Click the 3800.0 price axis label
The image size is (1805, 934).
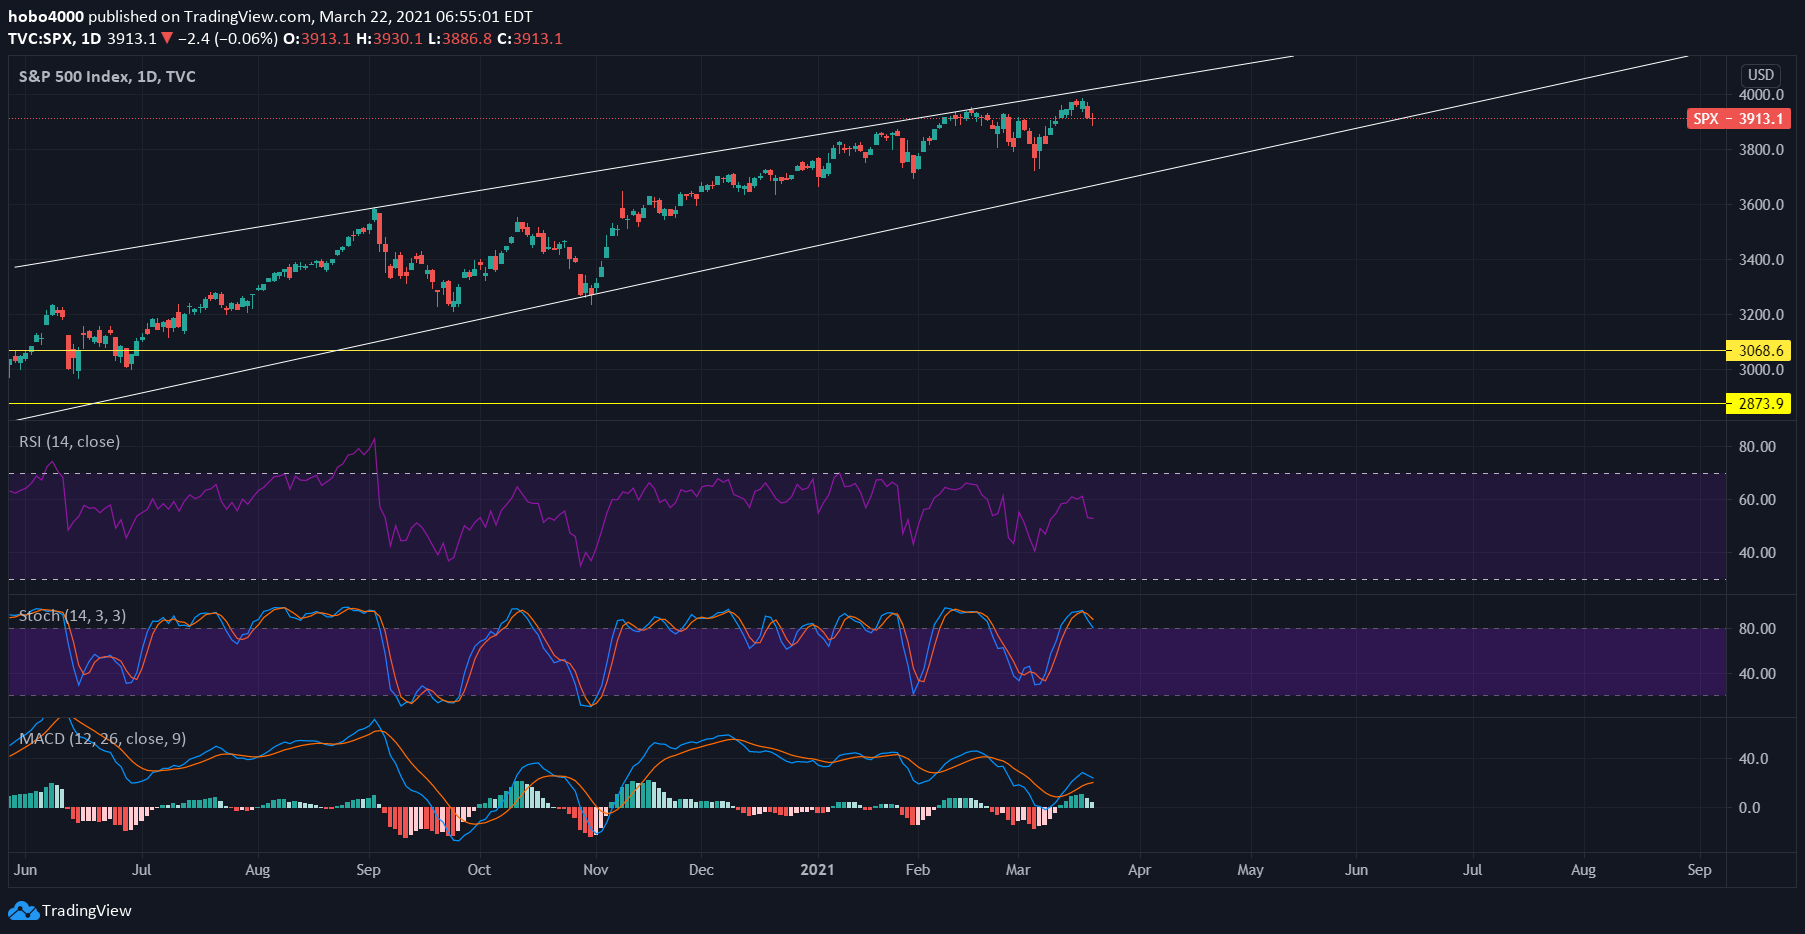(x=1761, y=150)
